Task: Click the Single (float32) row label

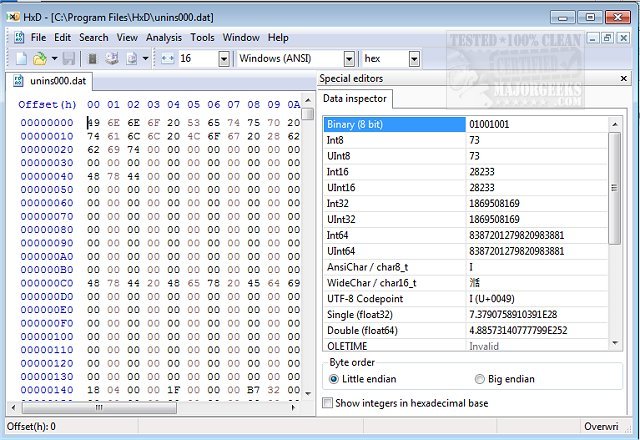Action: point(360,315)
